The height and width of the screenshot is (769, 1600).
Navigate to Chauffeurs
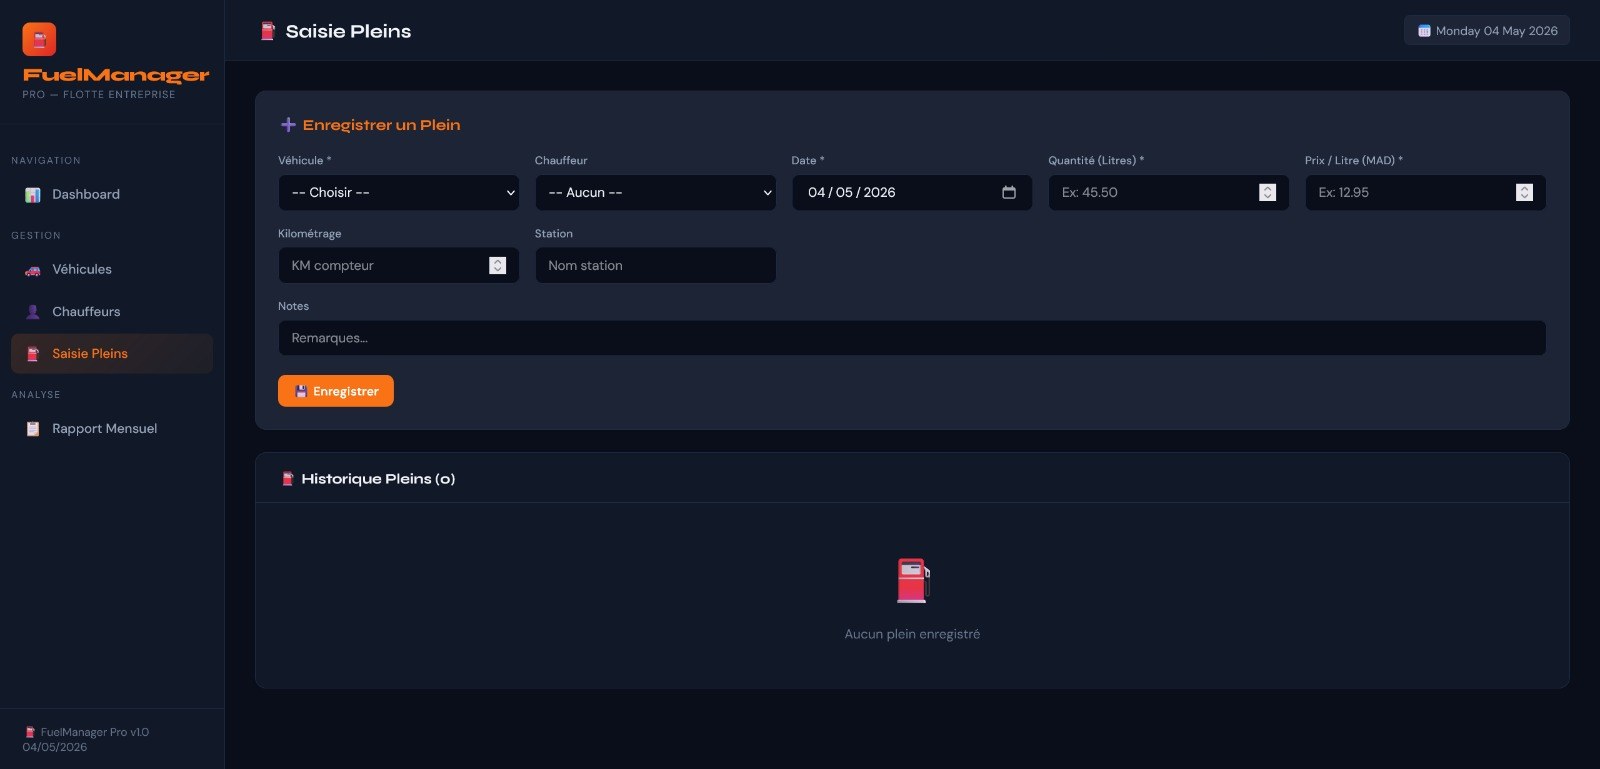coord(112,312)
